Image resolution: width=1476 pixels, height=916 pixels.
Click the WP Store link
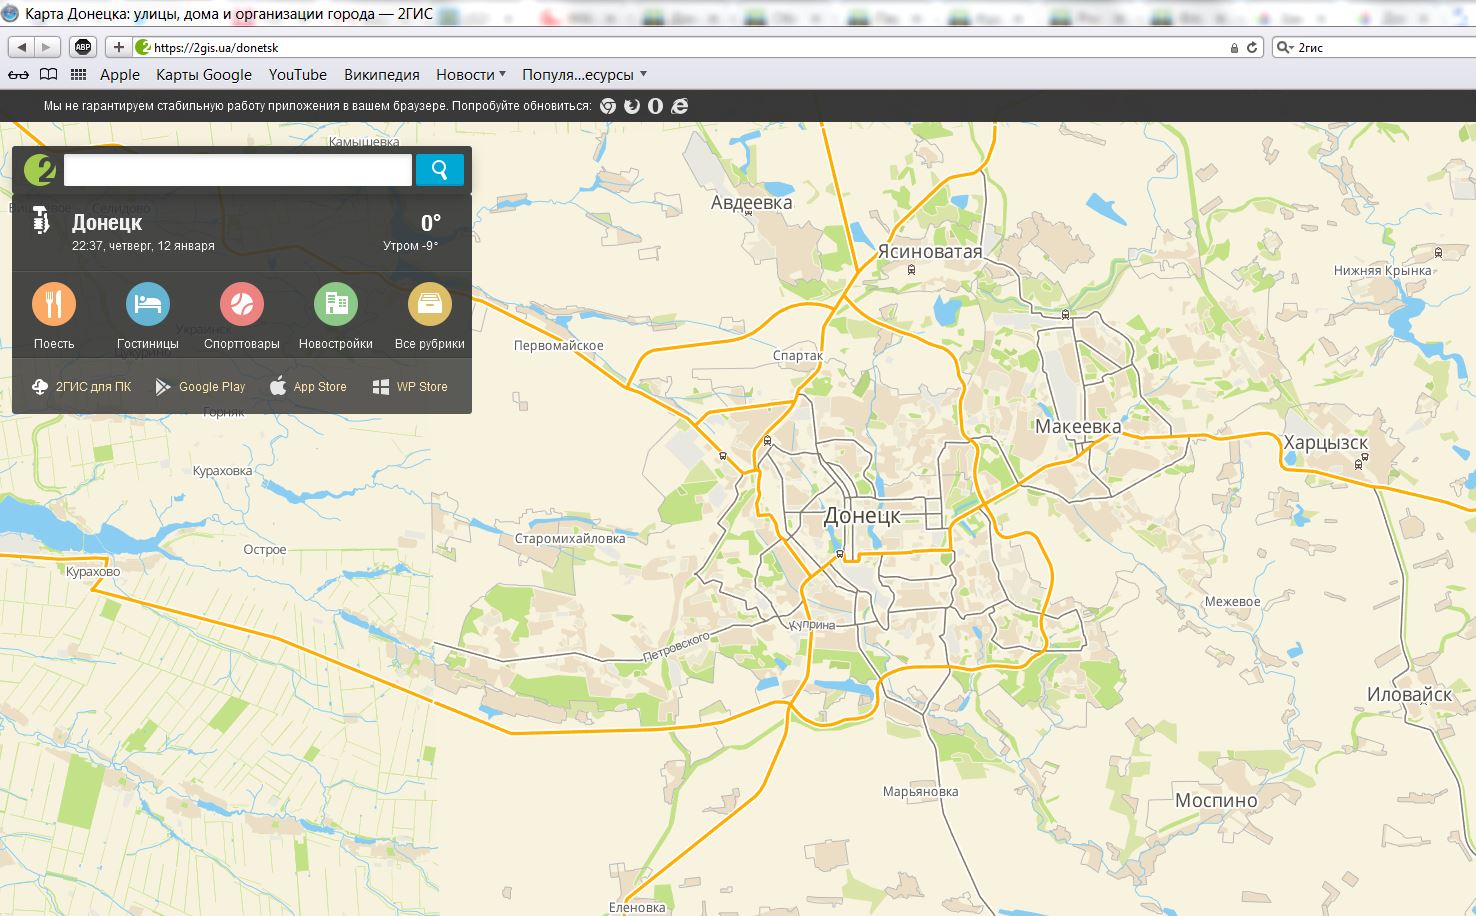click(x=410, y=387)
